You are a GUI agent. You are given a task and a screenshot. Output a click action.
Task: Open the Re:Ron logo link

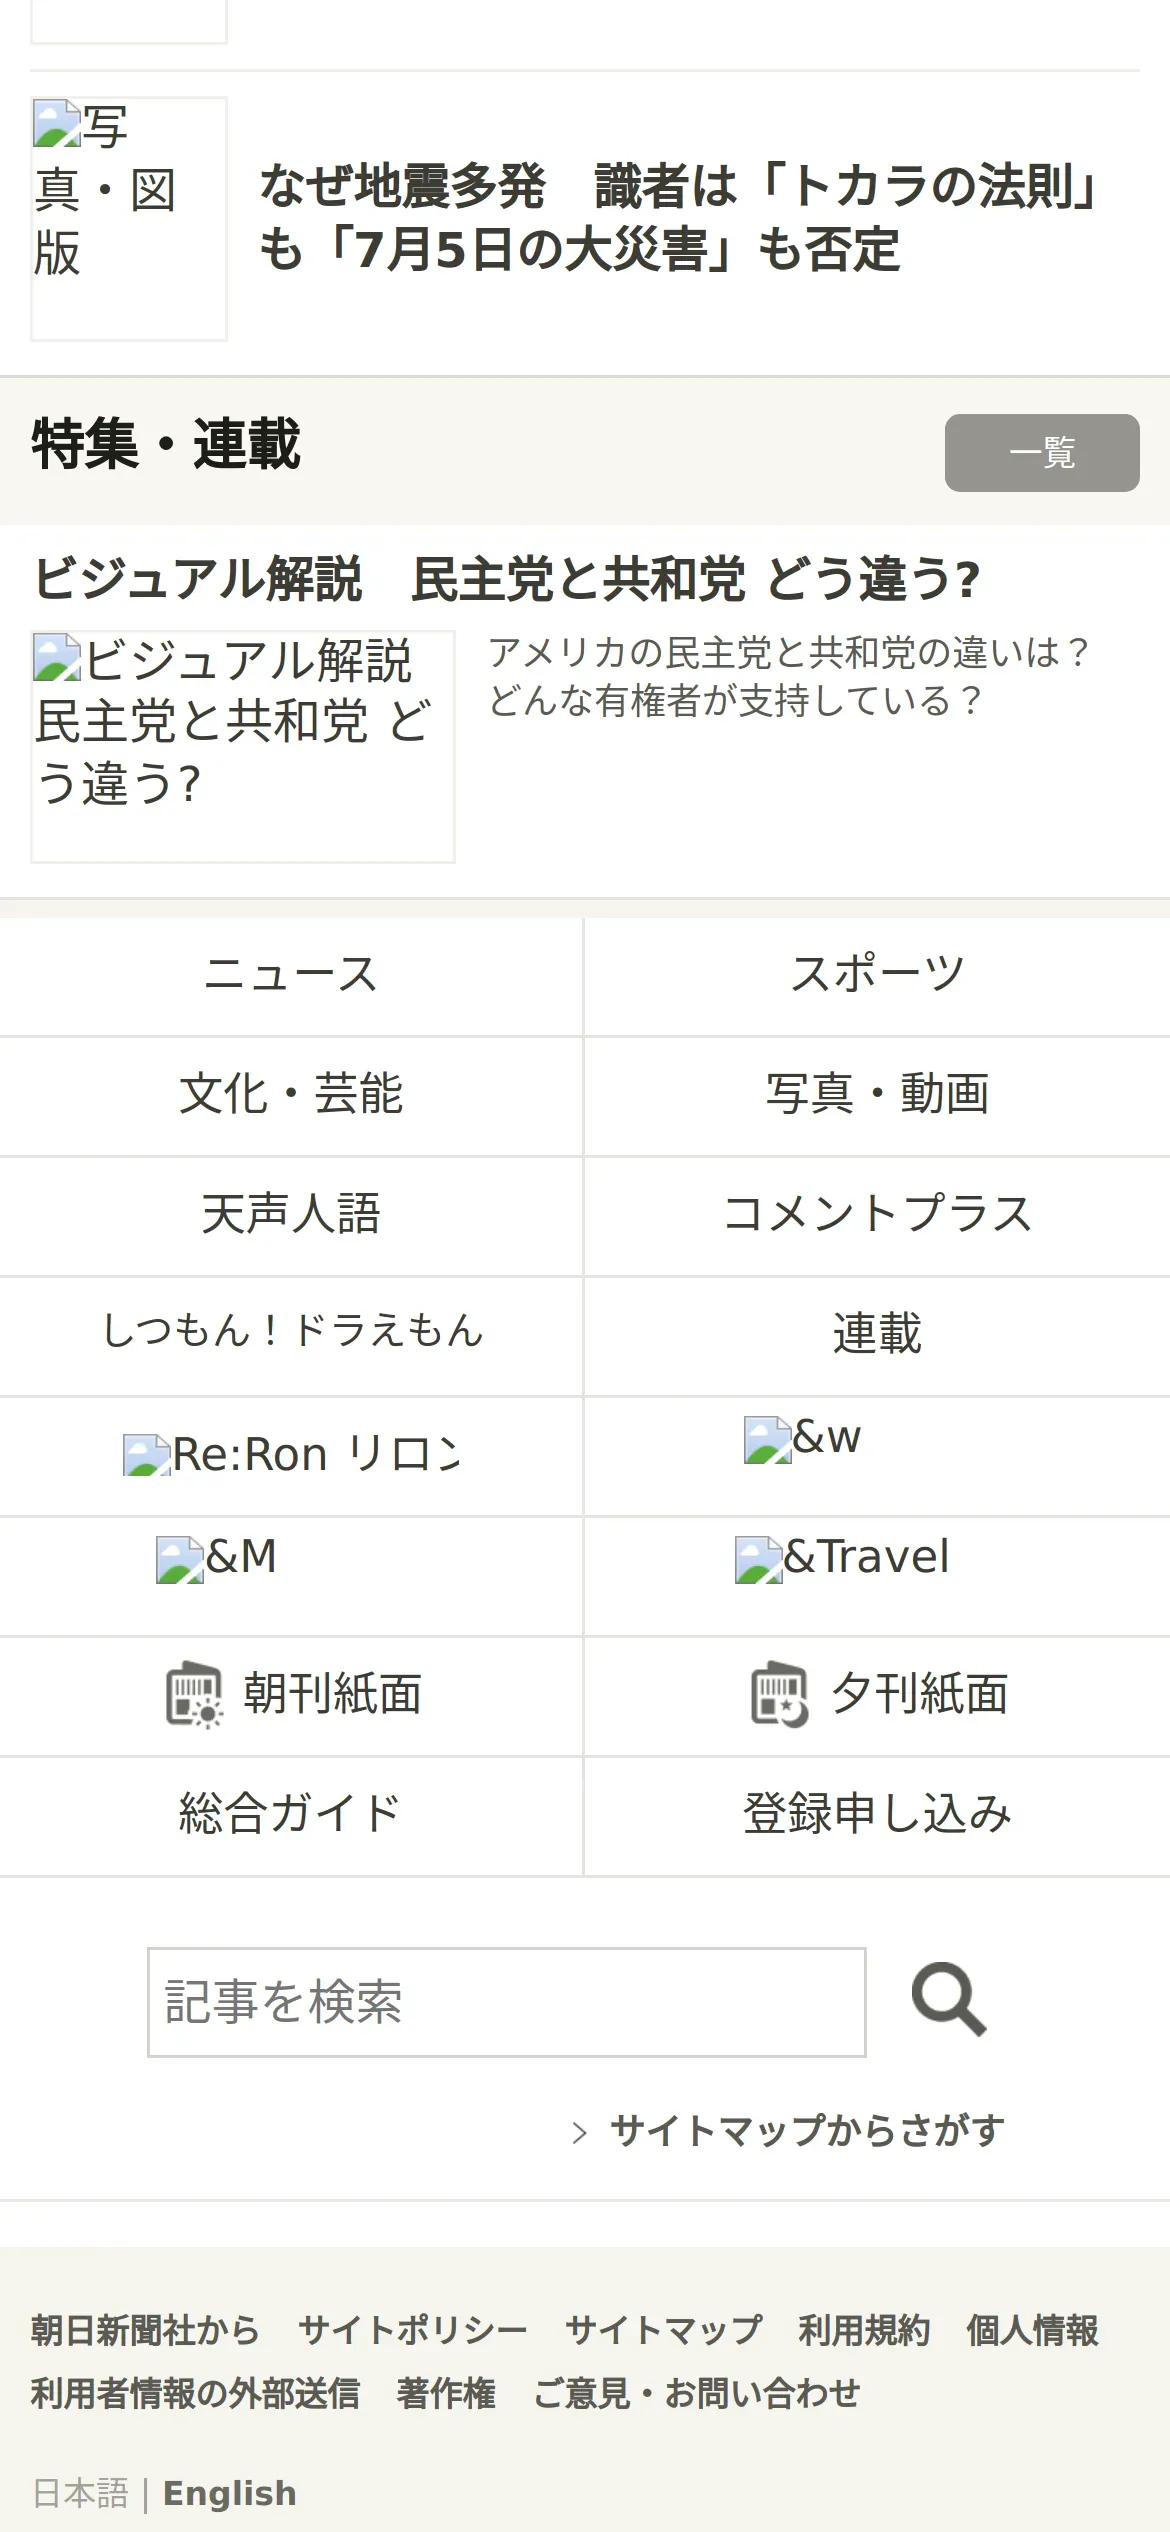click(291, 1455)
